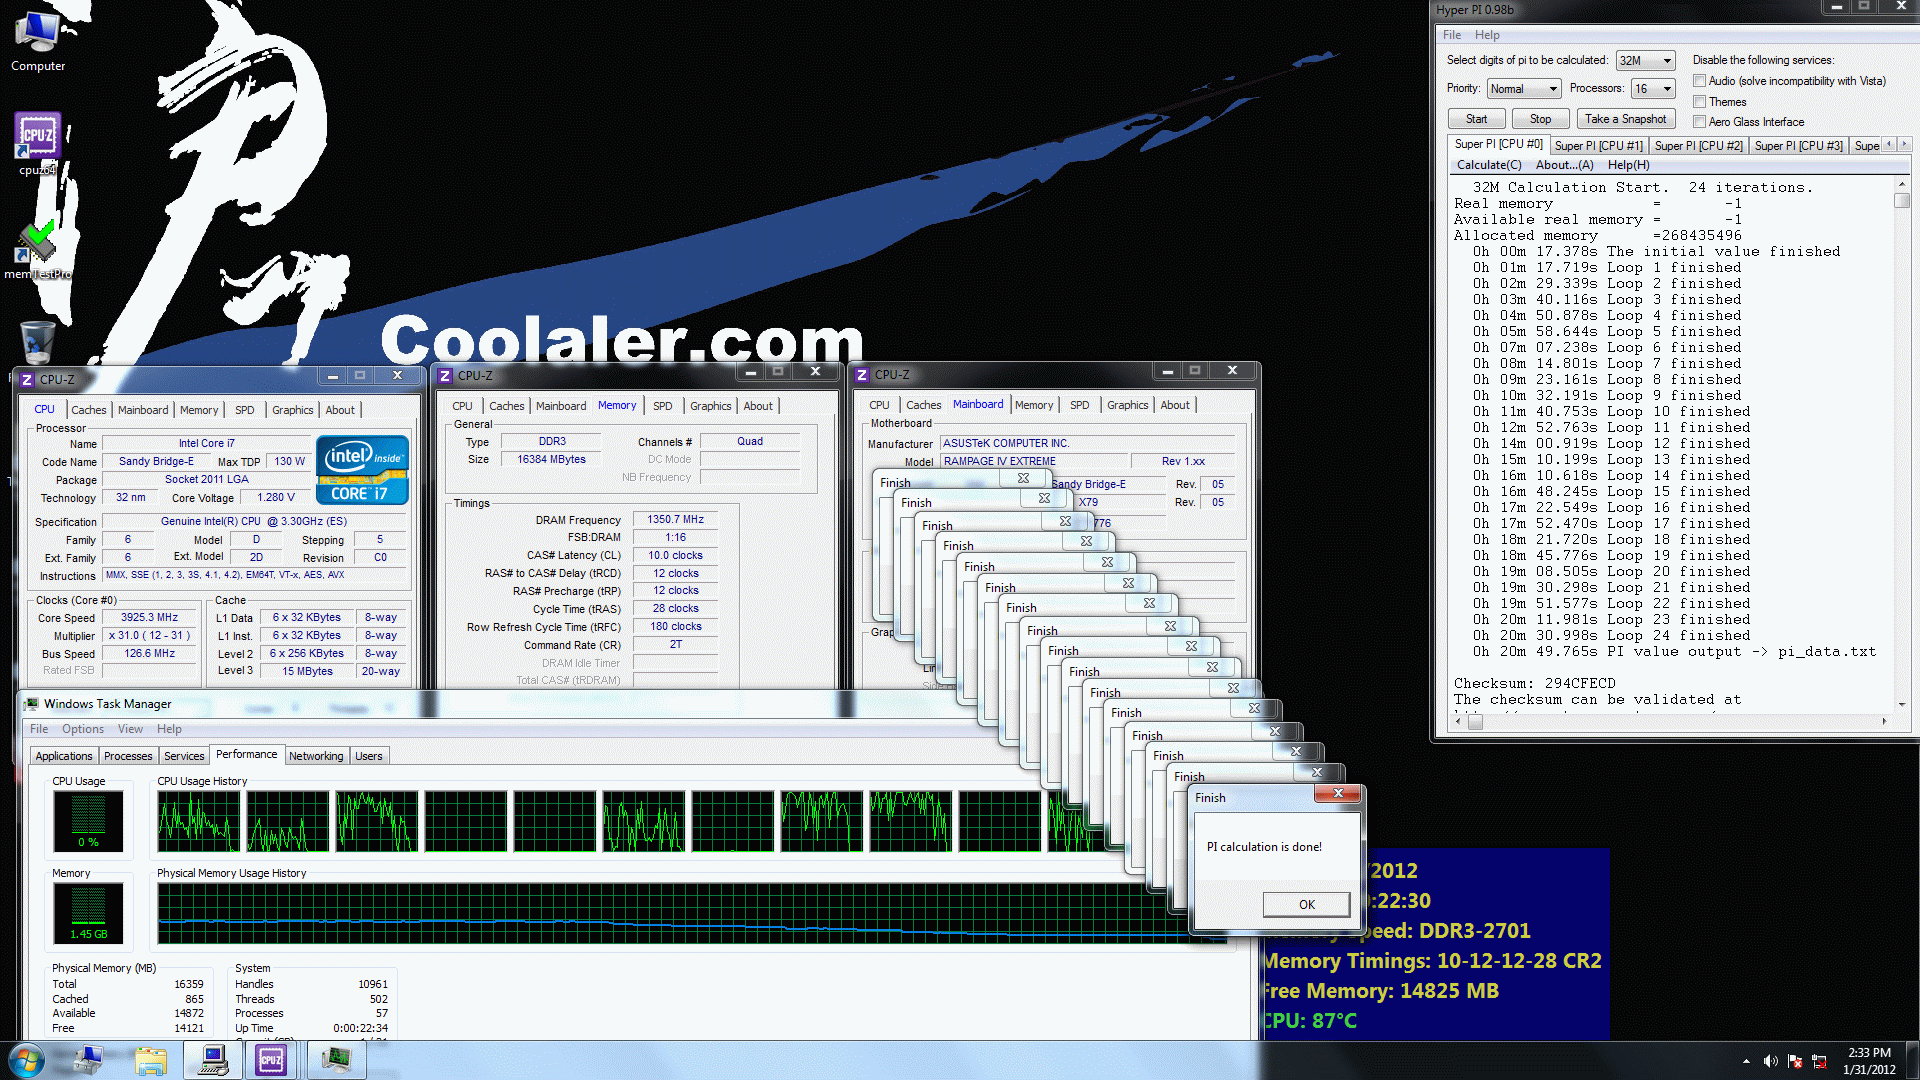Click the Z icon of the CPU-Z Mainboard window
This screenshot has height=1080, width=1920.
click(x=862, y=375)
